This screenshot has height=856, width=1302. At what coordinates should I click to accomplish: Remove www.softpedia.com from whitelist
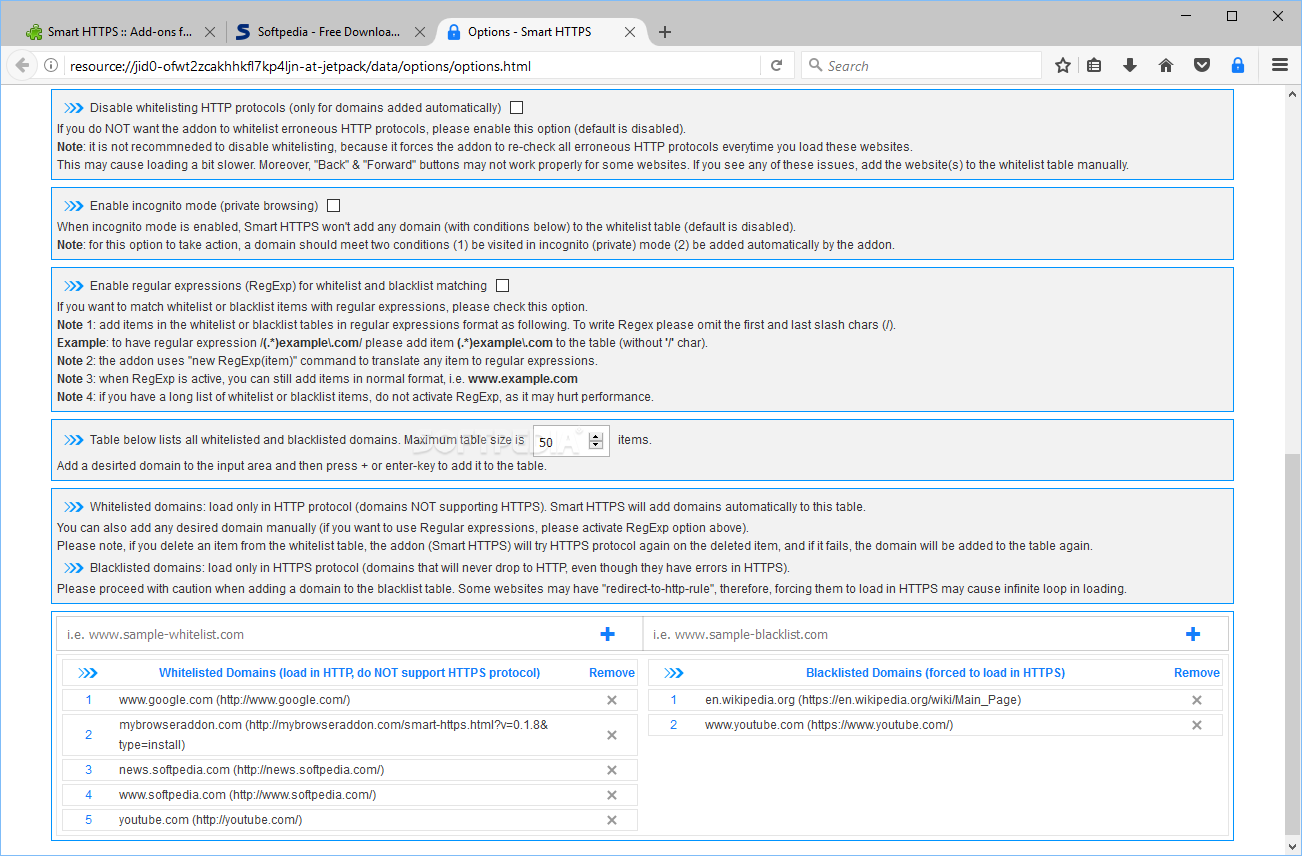click(612, 795)
